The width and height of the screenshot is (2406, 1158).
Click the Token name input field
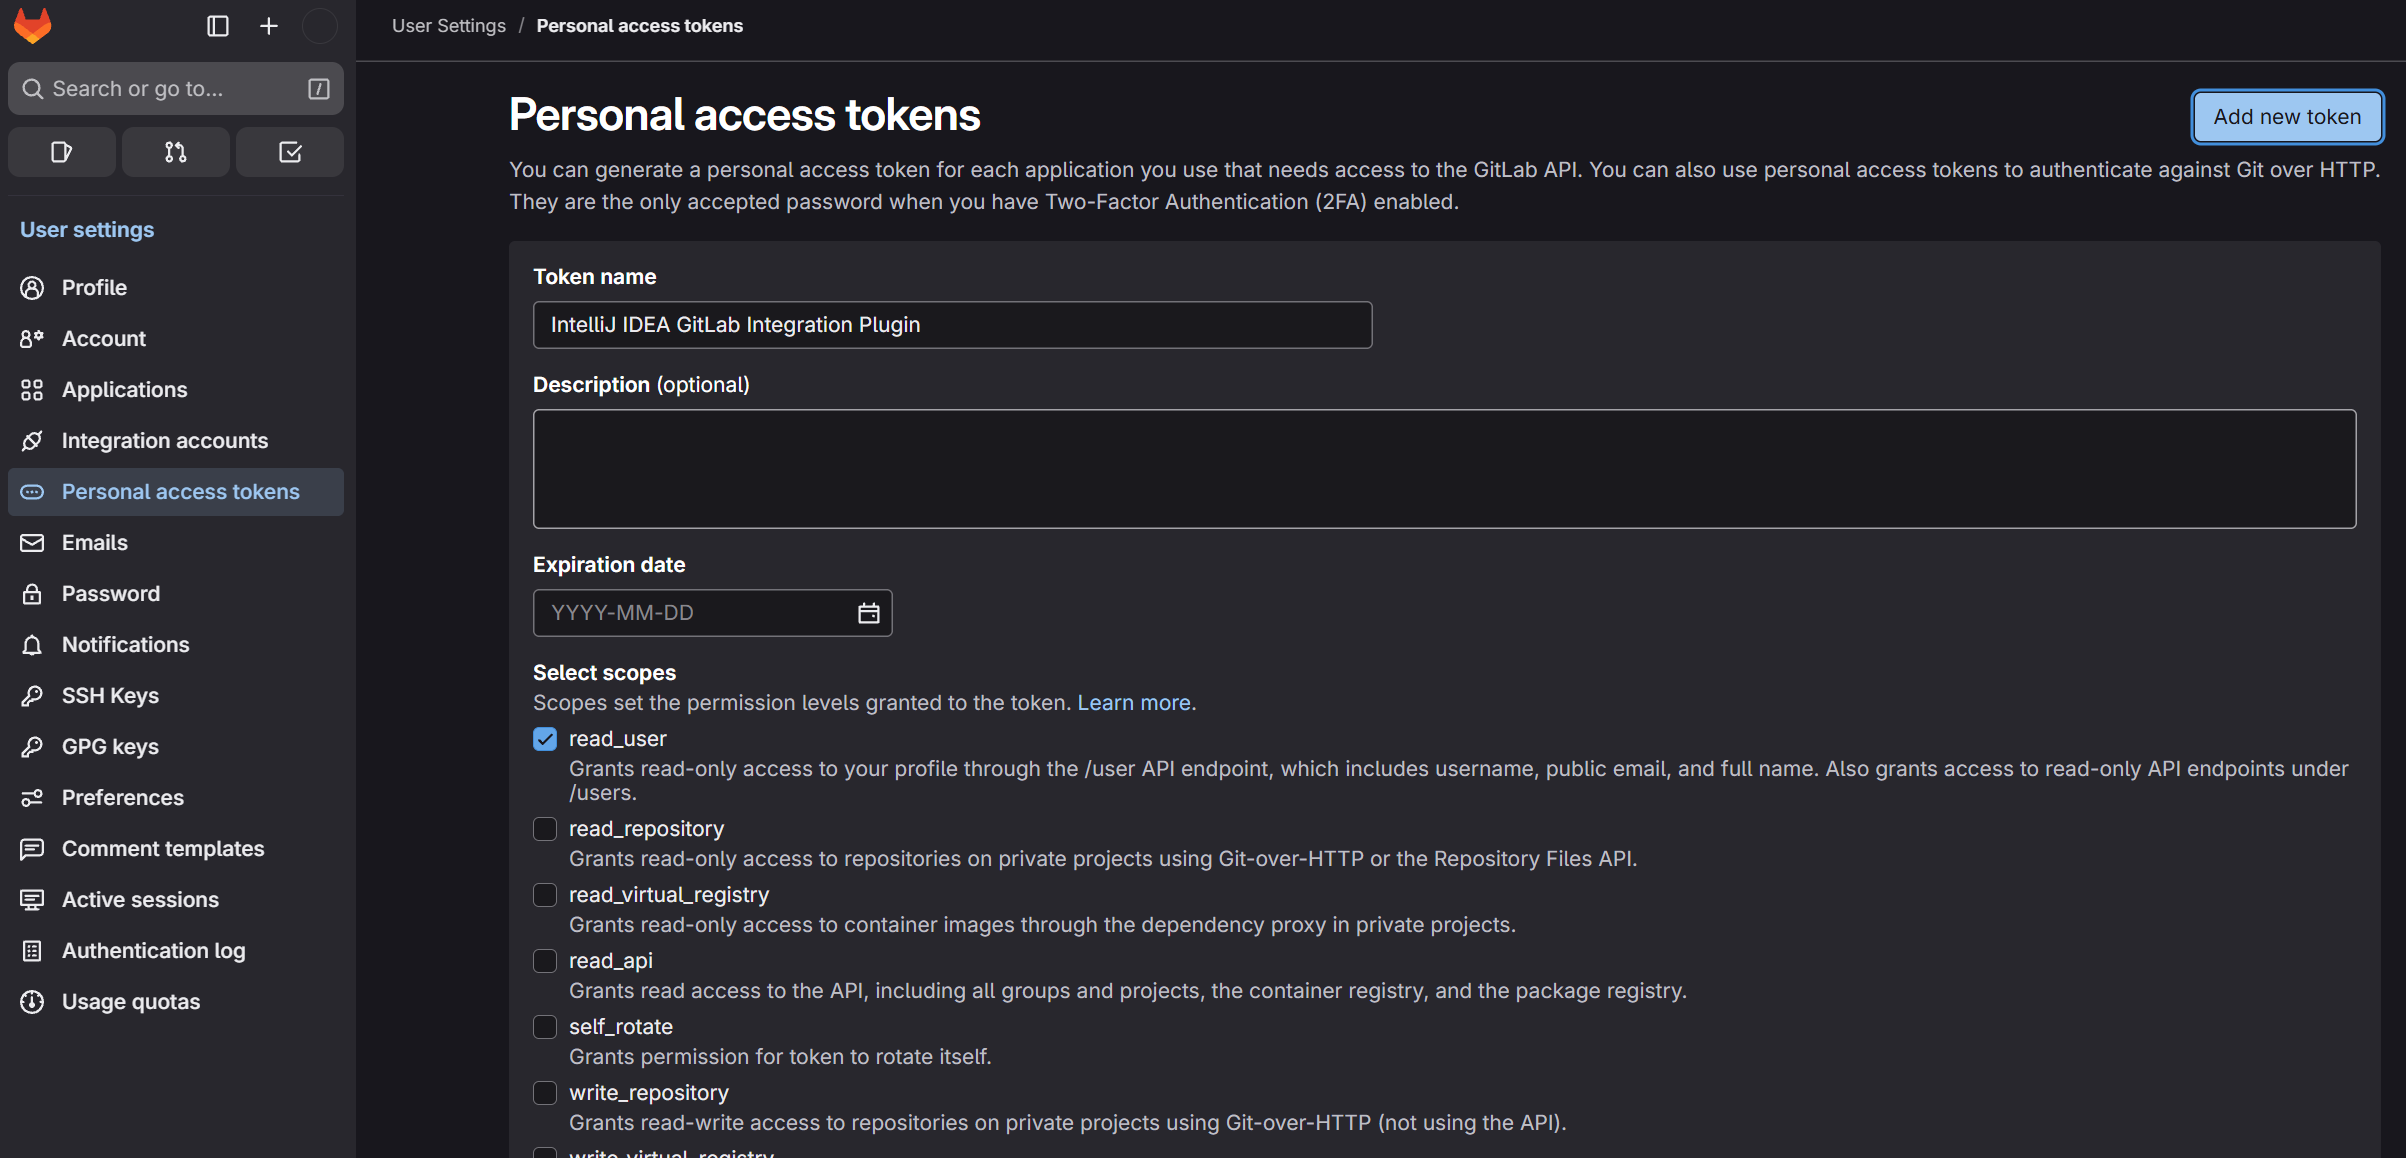(x=952, y=325)
